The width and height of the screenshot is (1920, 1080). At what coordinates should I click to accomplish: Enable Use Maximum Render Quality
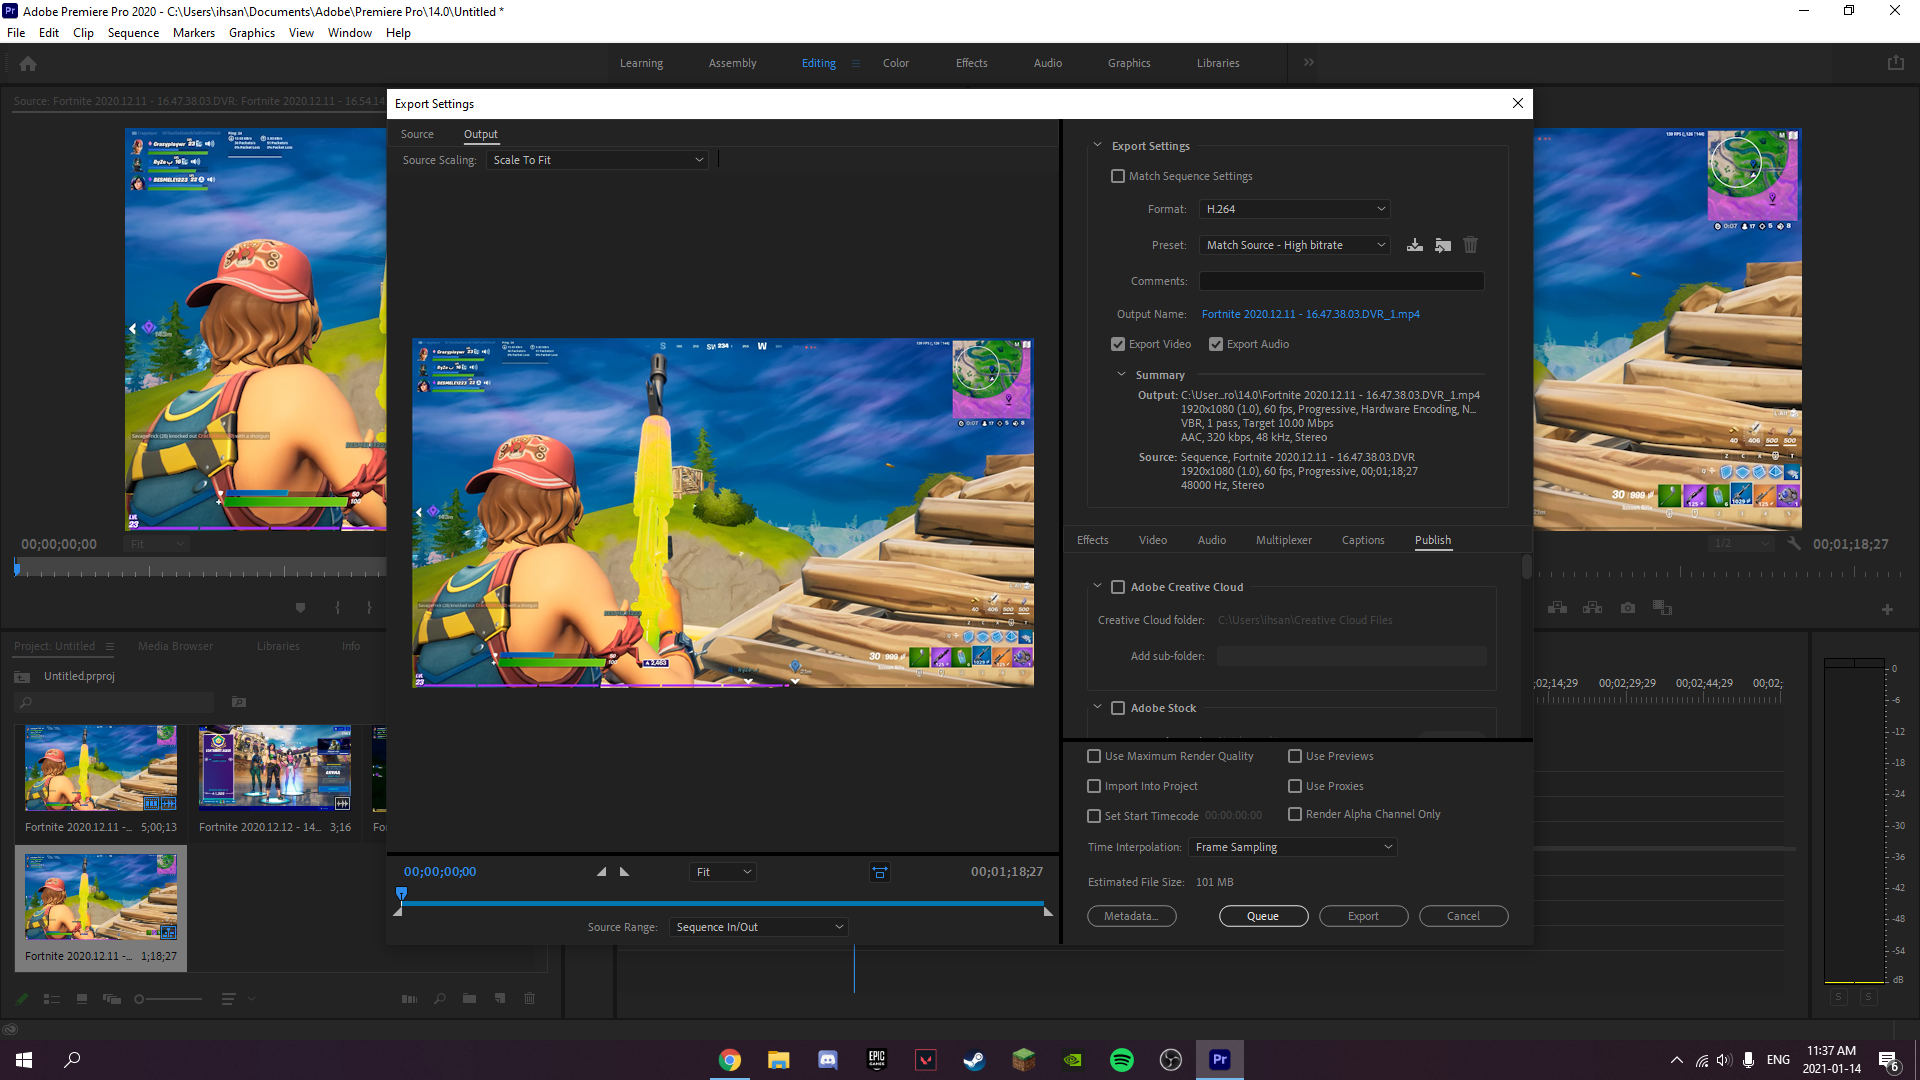point(1094,756)
